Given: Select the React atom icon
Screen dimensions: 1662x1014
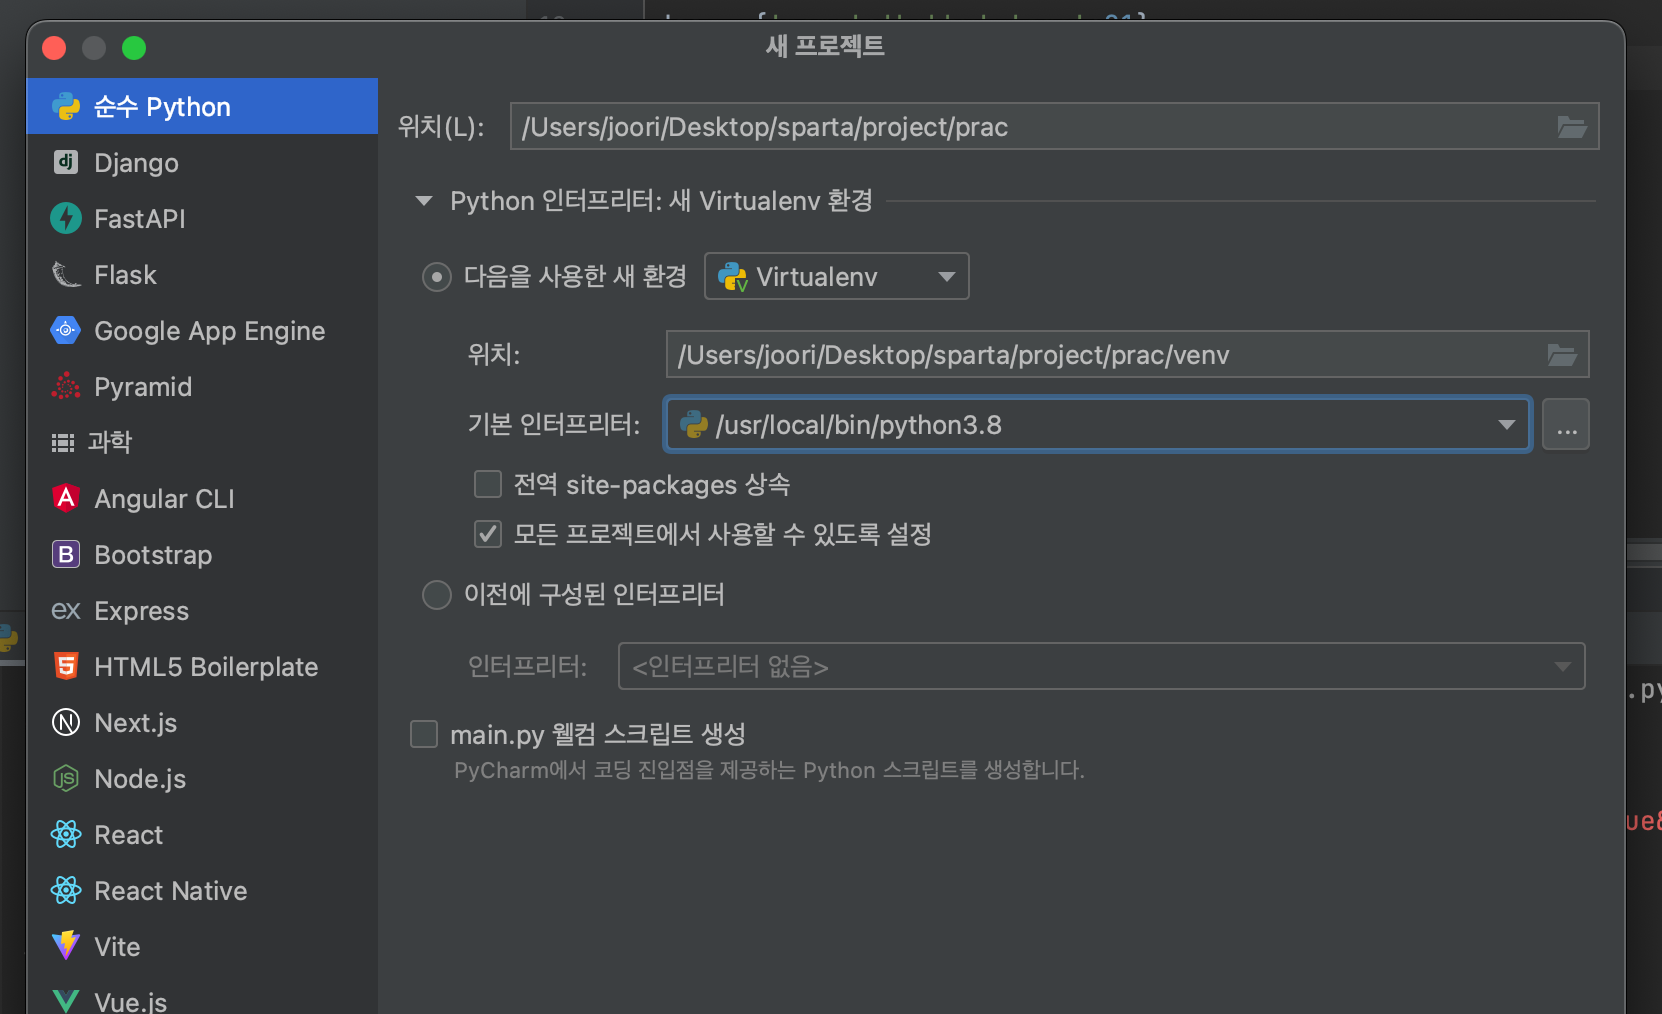Looking at the screenshot, I should pyautogui.click(x=66, y=834).
